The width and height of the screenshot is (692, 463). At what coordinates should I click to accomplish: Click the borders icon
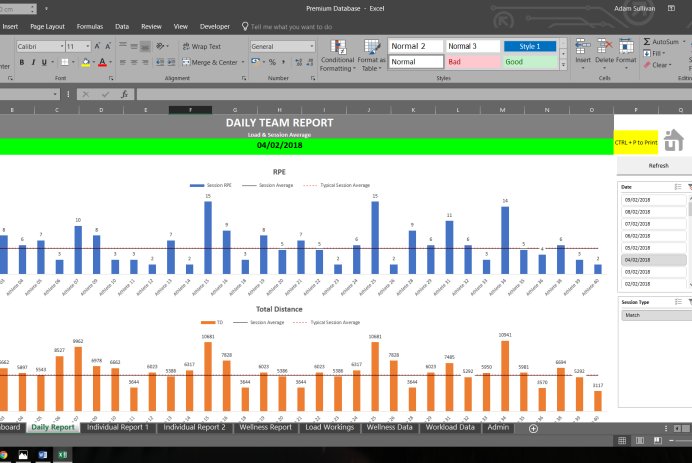[65, 63]
